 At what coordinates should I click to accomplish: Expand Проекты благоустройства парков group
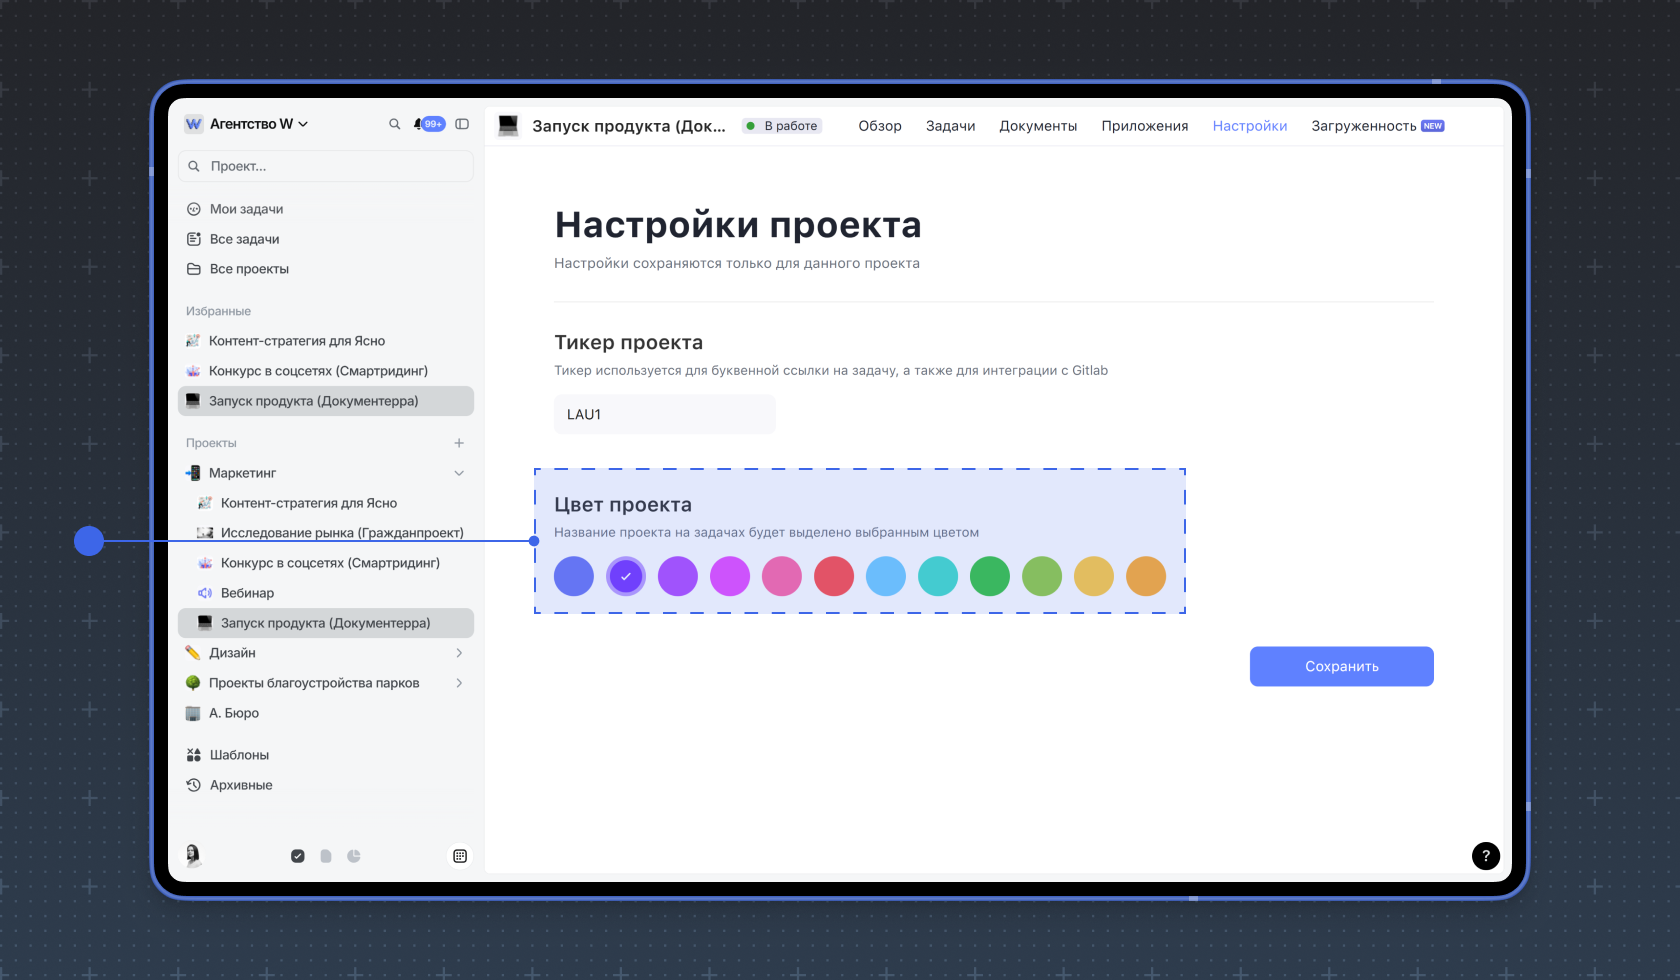pyautogui.click(x=459, y=683)
